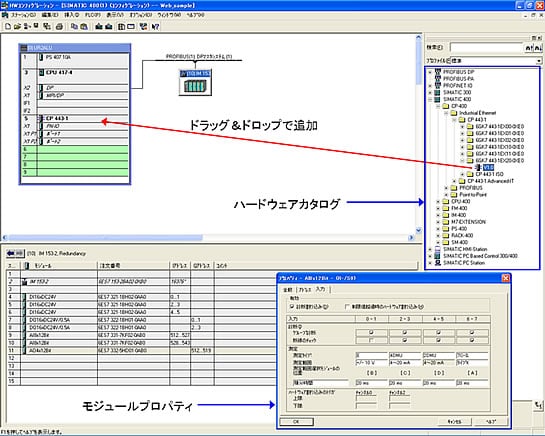Image resolution: width=545 pixels, height=436 pixels.
Task: Expand the CPU-400 folder node
Action: [438, 202]
